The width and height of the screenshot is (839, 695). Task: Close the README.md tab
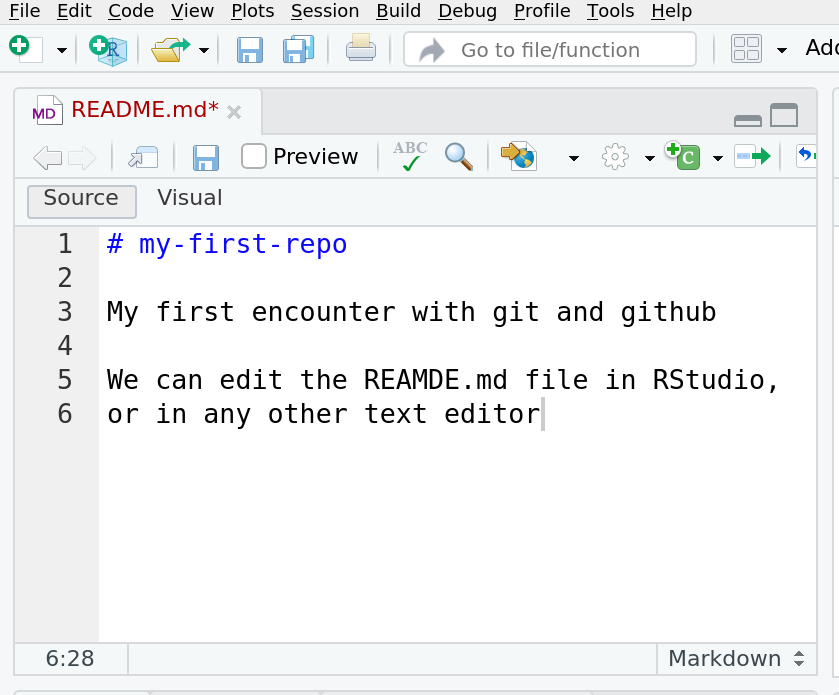tap(235, 112)
